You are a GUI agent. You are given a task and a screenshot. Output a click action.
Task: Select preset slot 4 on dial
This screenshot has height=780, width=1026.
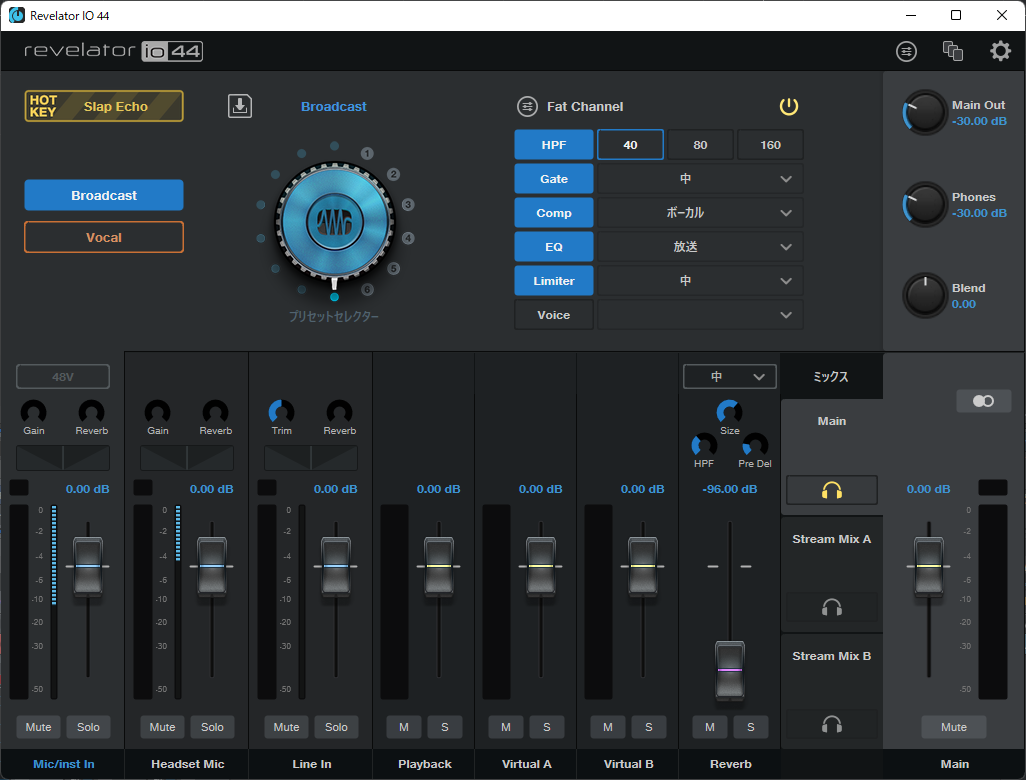click(408, 238)
